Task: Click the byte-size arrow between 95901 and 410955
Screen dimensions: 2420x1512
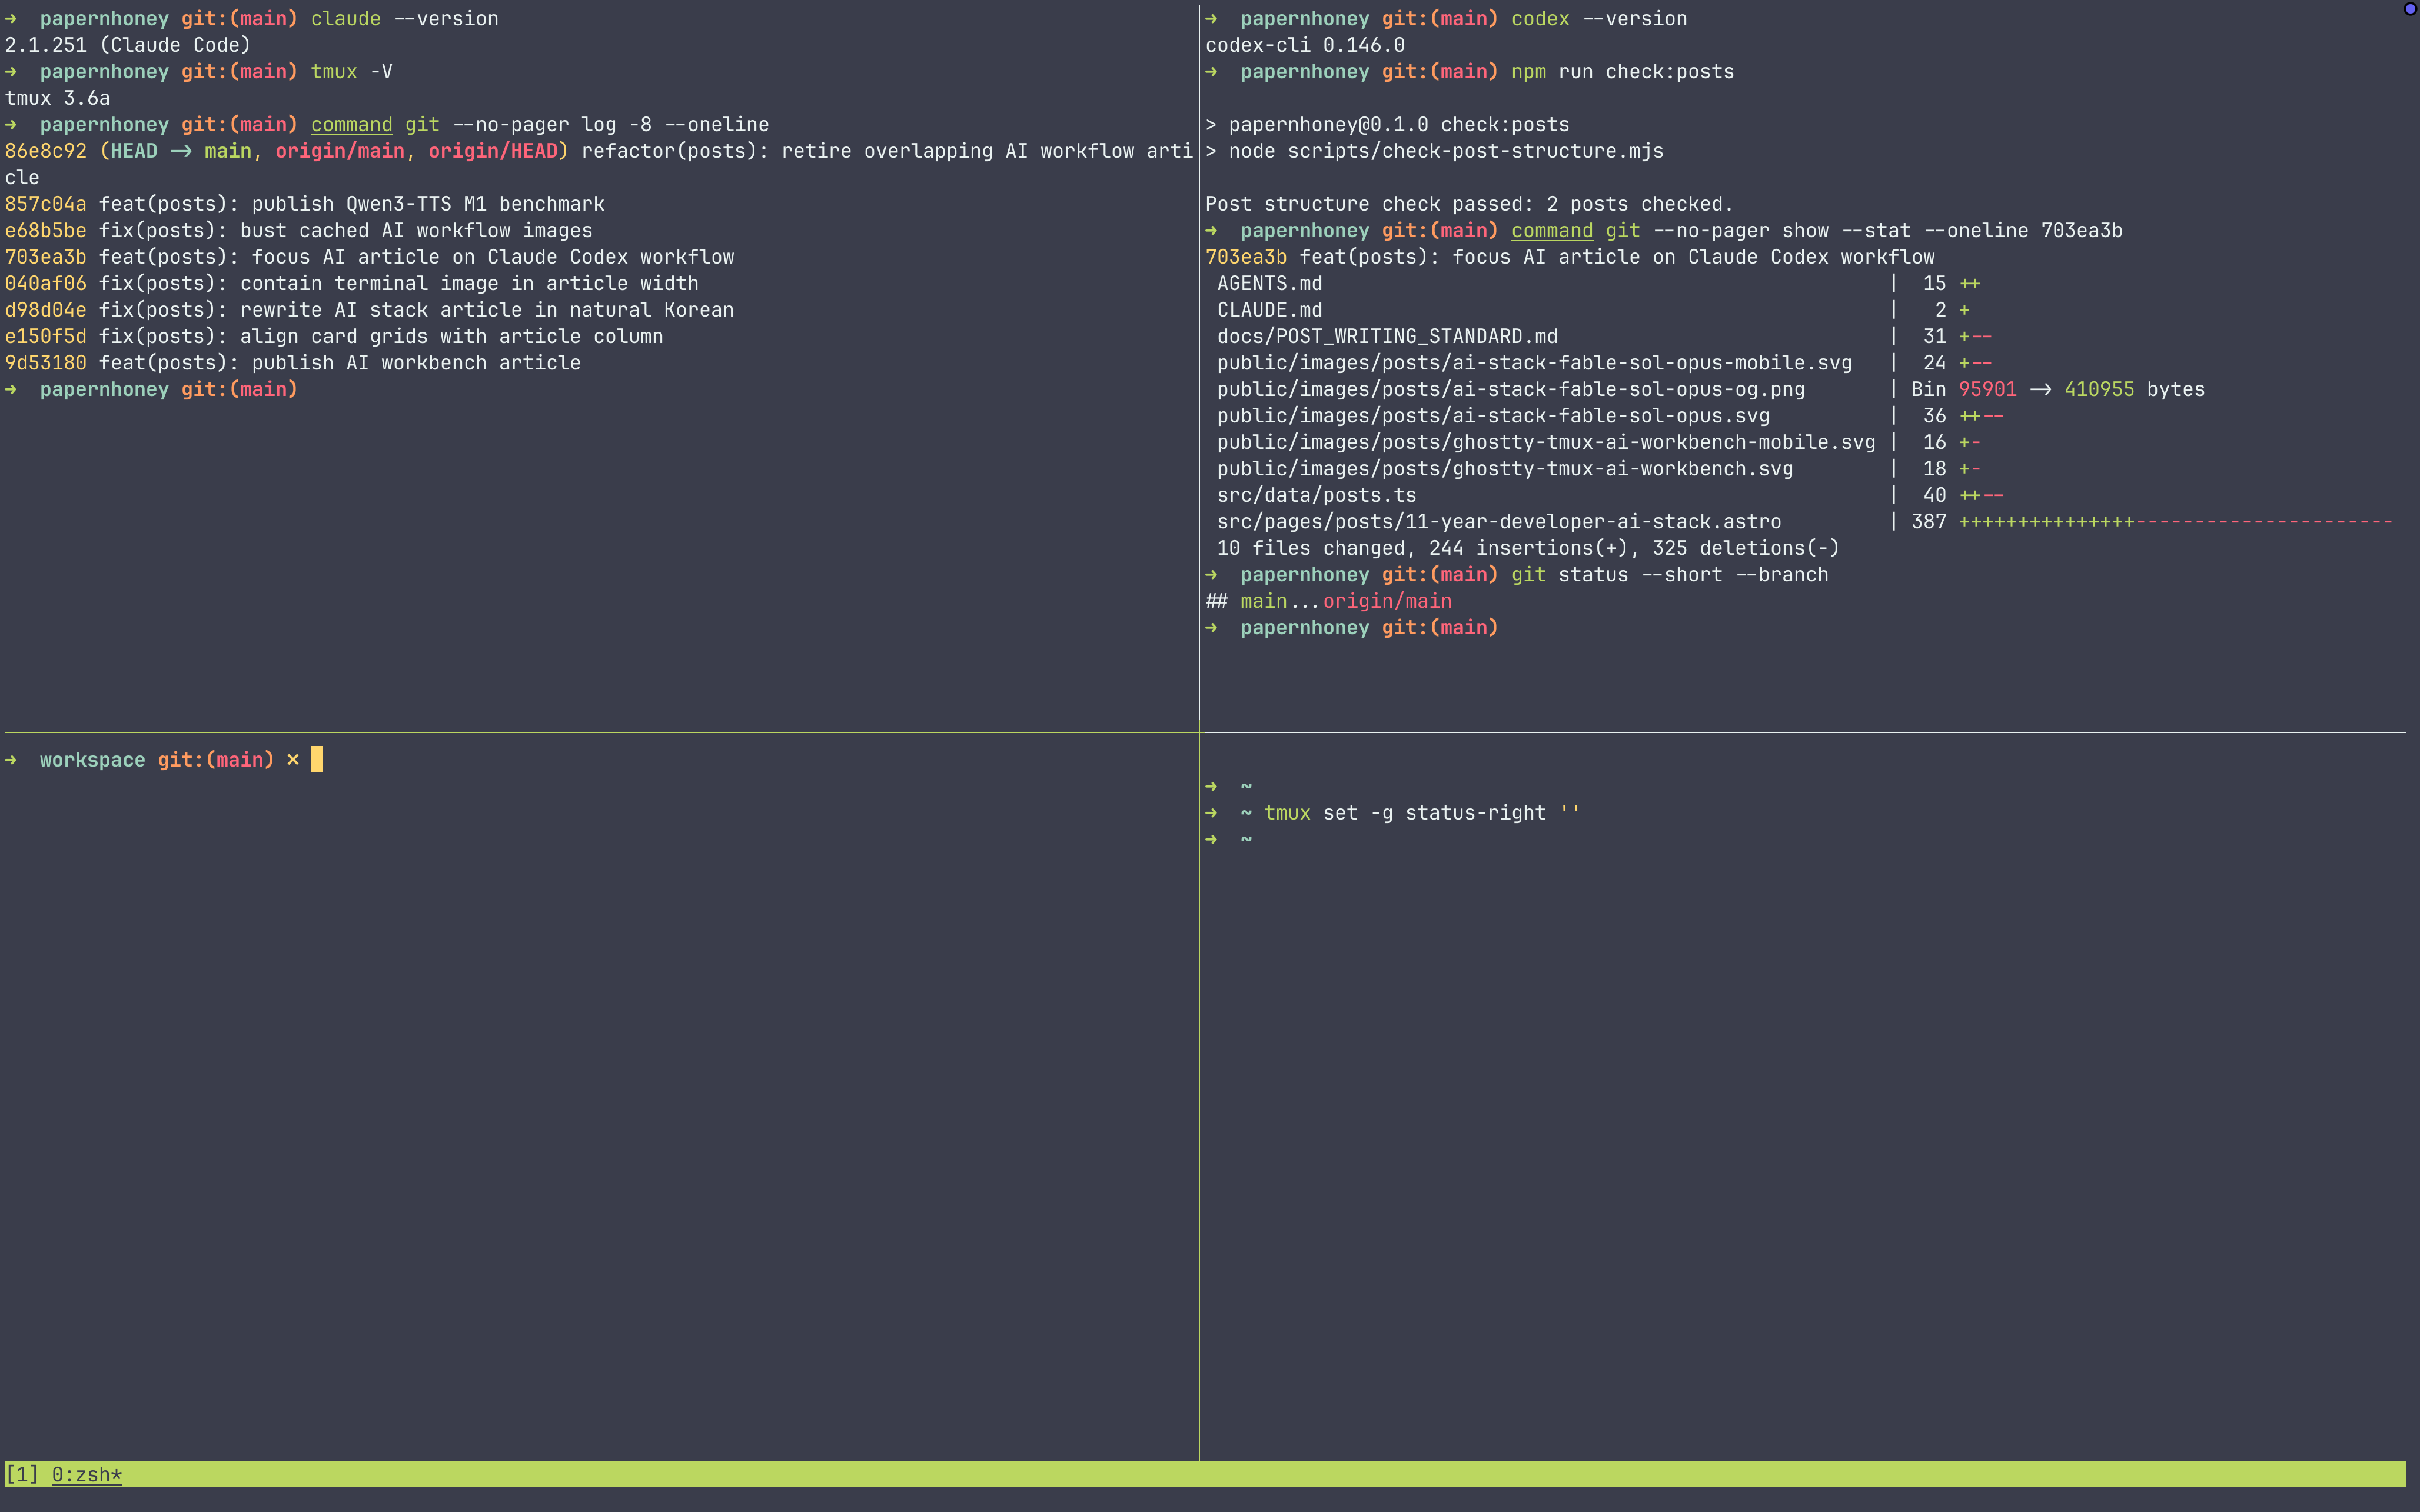Action: click(2041, 389)
